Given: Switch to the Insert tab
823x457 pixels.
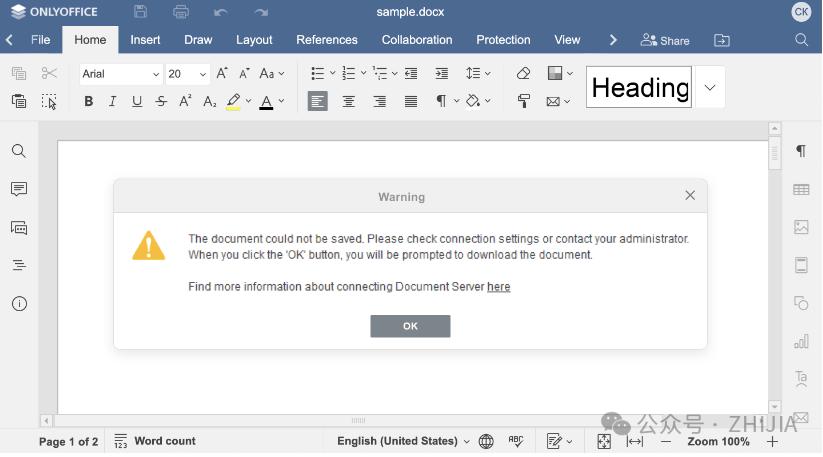Looking at the screenshot, I should (x=145, y=40).
